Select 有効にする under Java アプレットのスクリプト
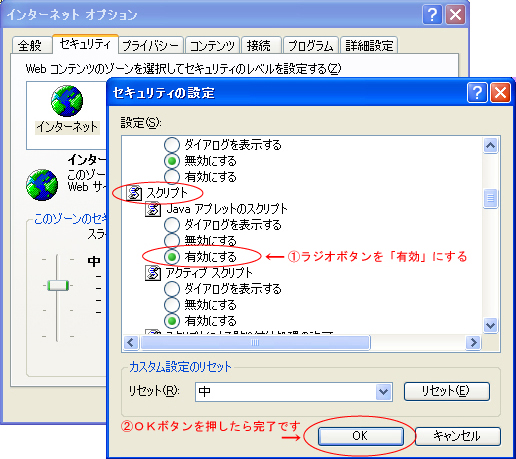 pos(172,257)
